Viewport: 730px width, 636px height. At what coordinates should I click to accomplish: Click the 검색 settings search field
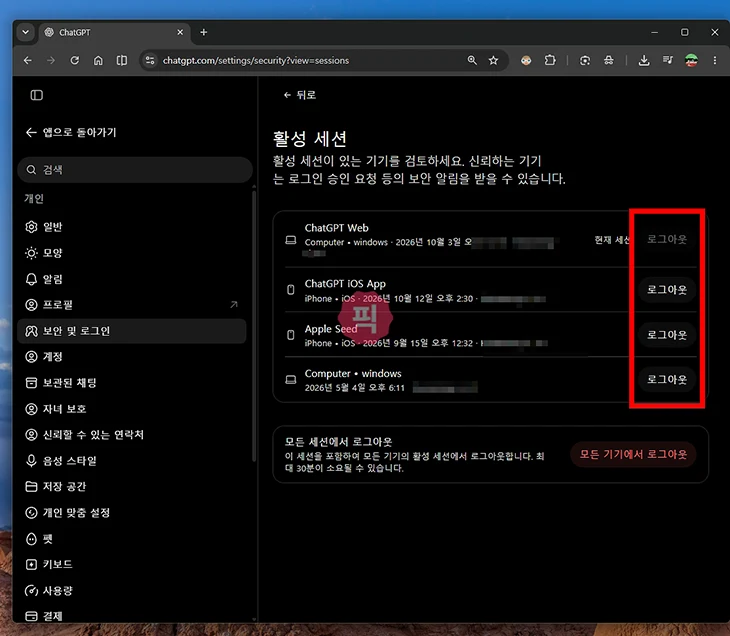coord(135,169)
